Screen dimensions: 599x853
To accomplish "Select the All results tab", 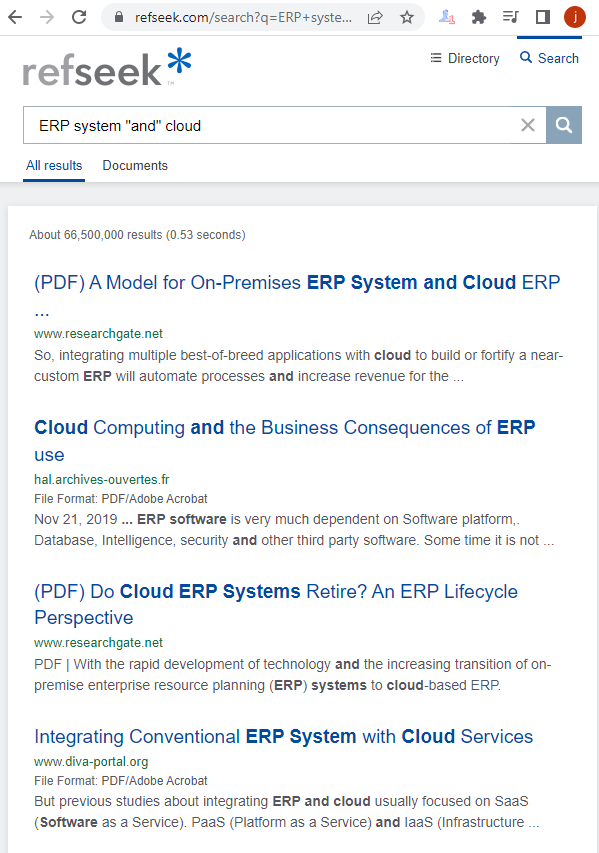I will coord(54,165).
